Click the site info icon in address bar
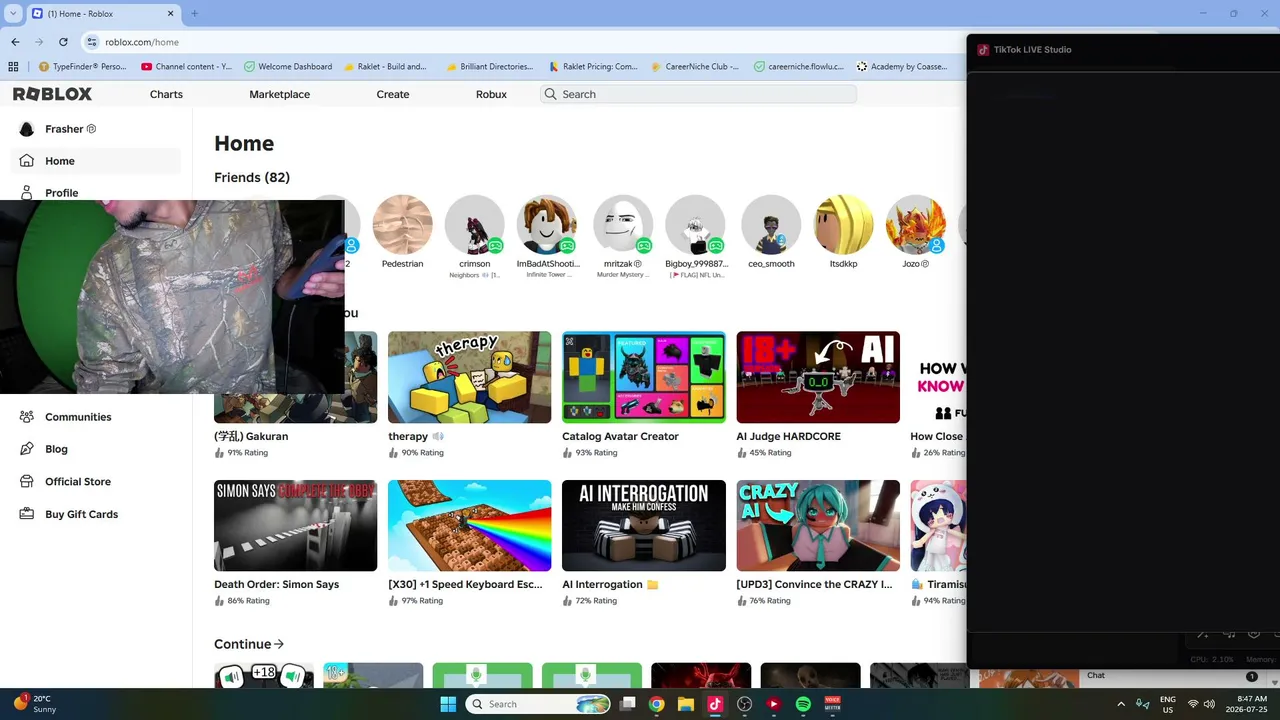Viewport: 1280px width, 720px height. point(92,42)
